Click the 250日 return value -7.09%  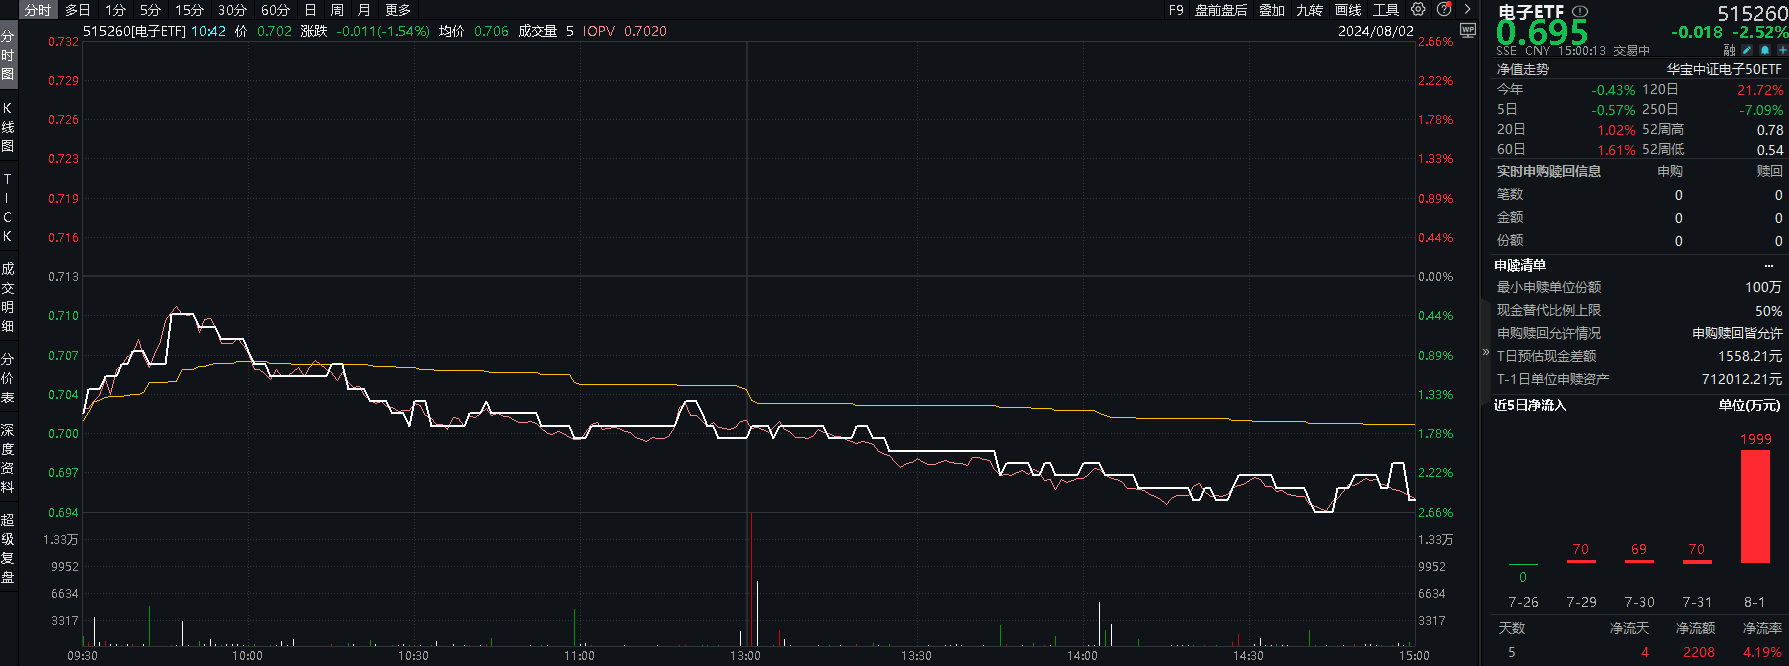point(1761,110)
